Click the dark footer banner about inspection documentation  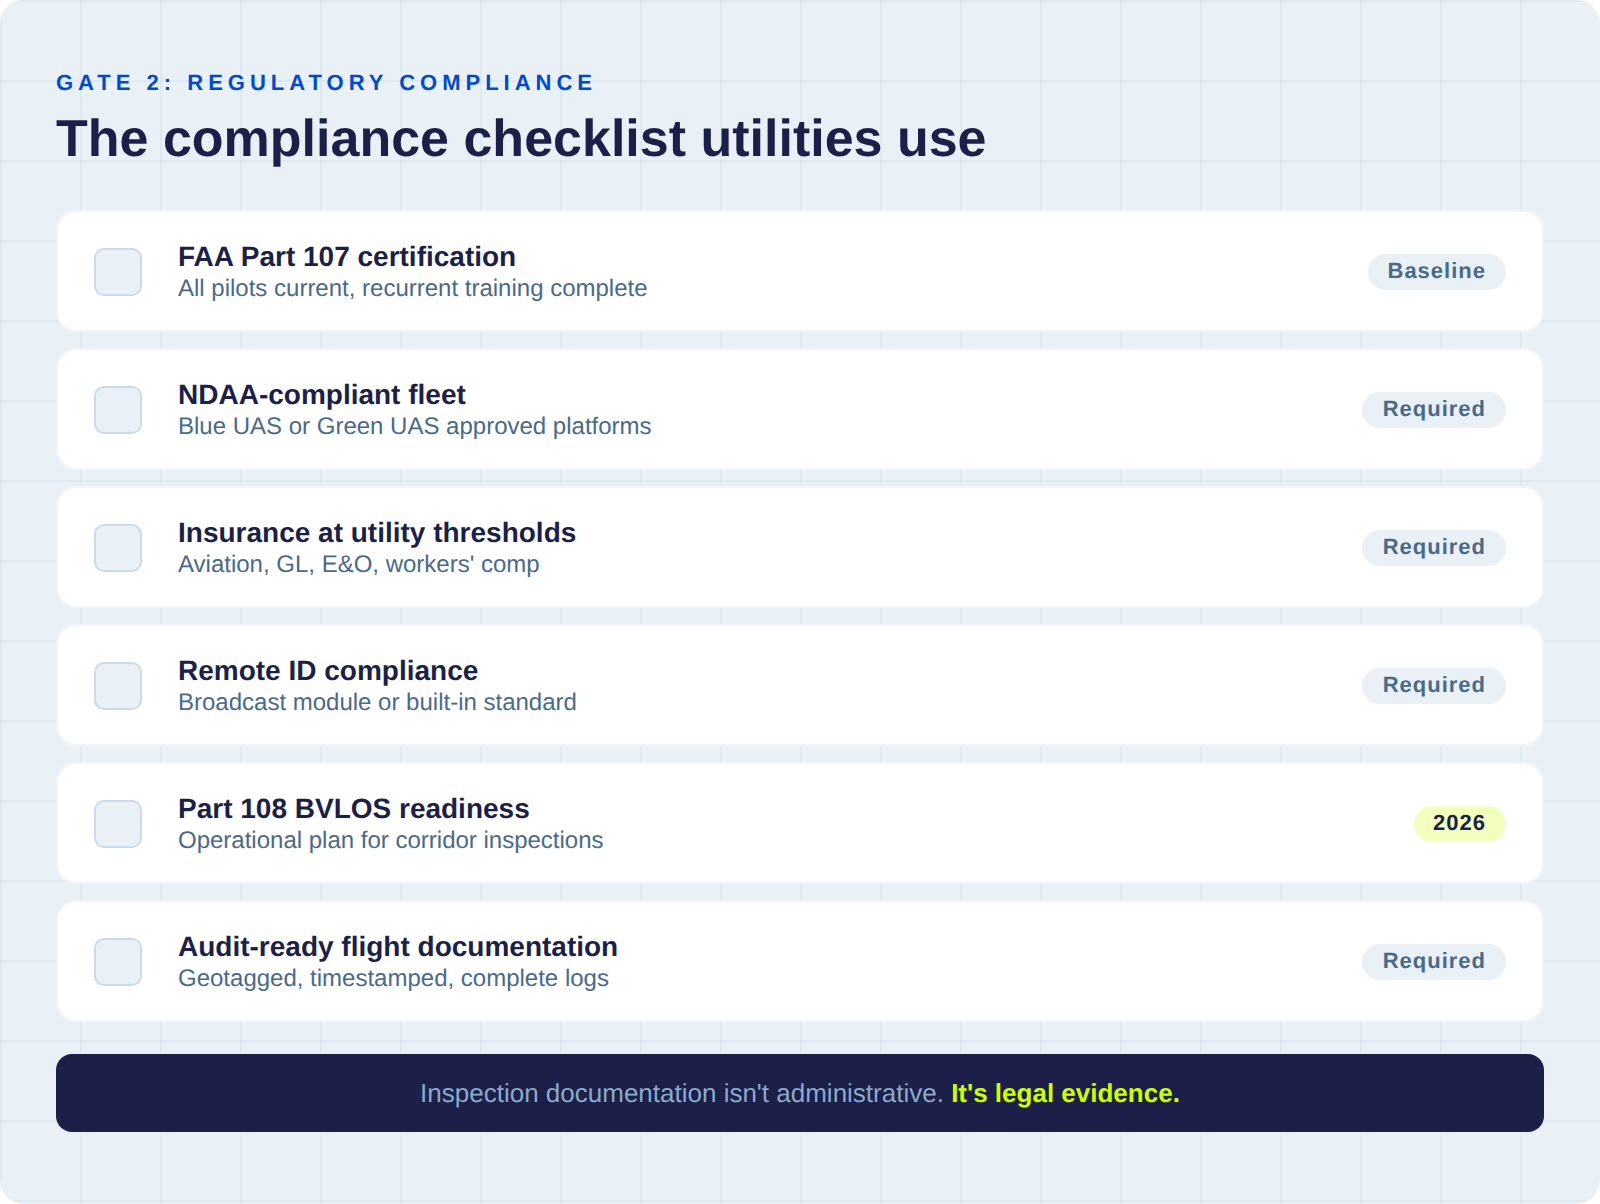pyautogui.click(x=800, y=1093)
